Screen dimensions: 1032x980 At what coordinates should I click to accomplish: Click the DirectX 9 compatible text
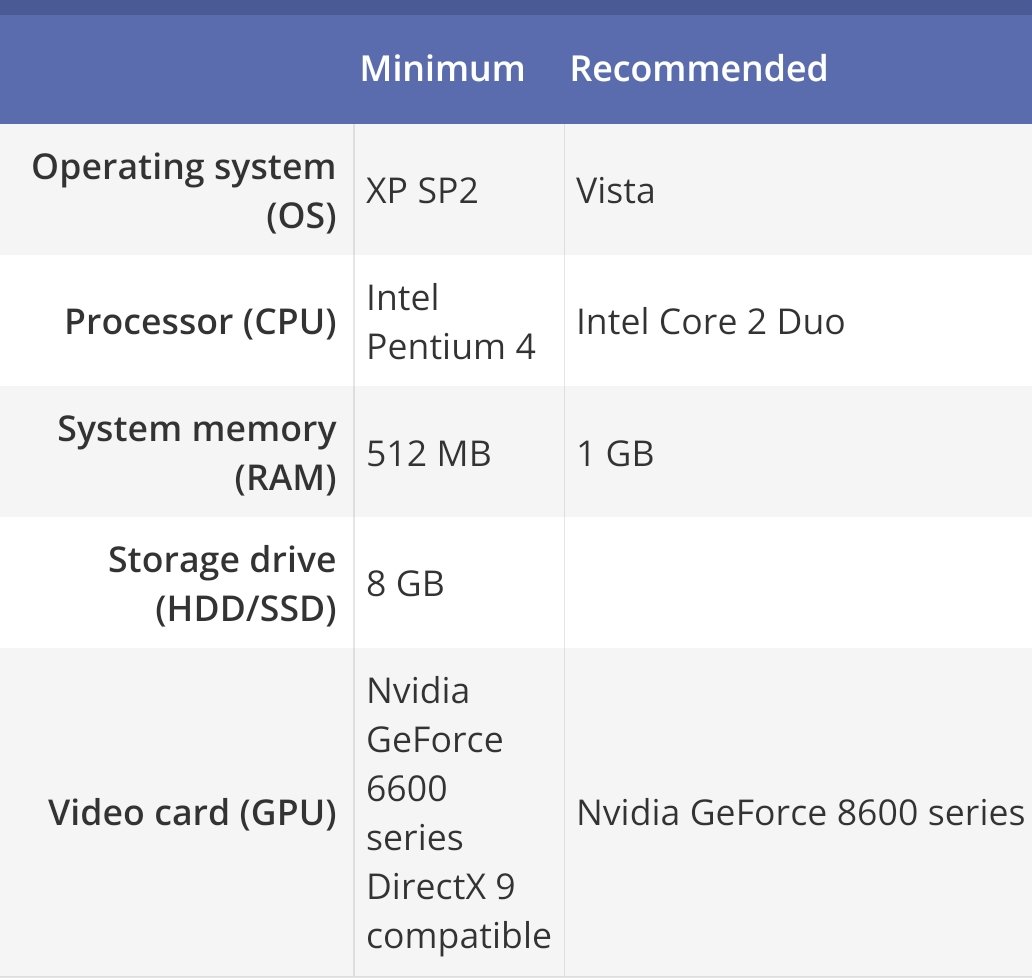(x=459, y=911)
